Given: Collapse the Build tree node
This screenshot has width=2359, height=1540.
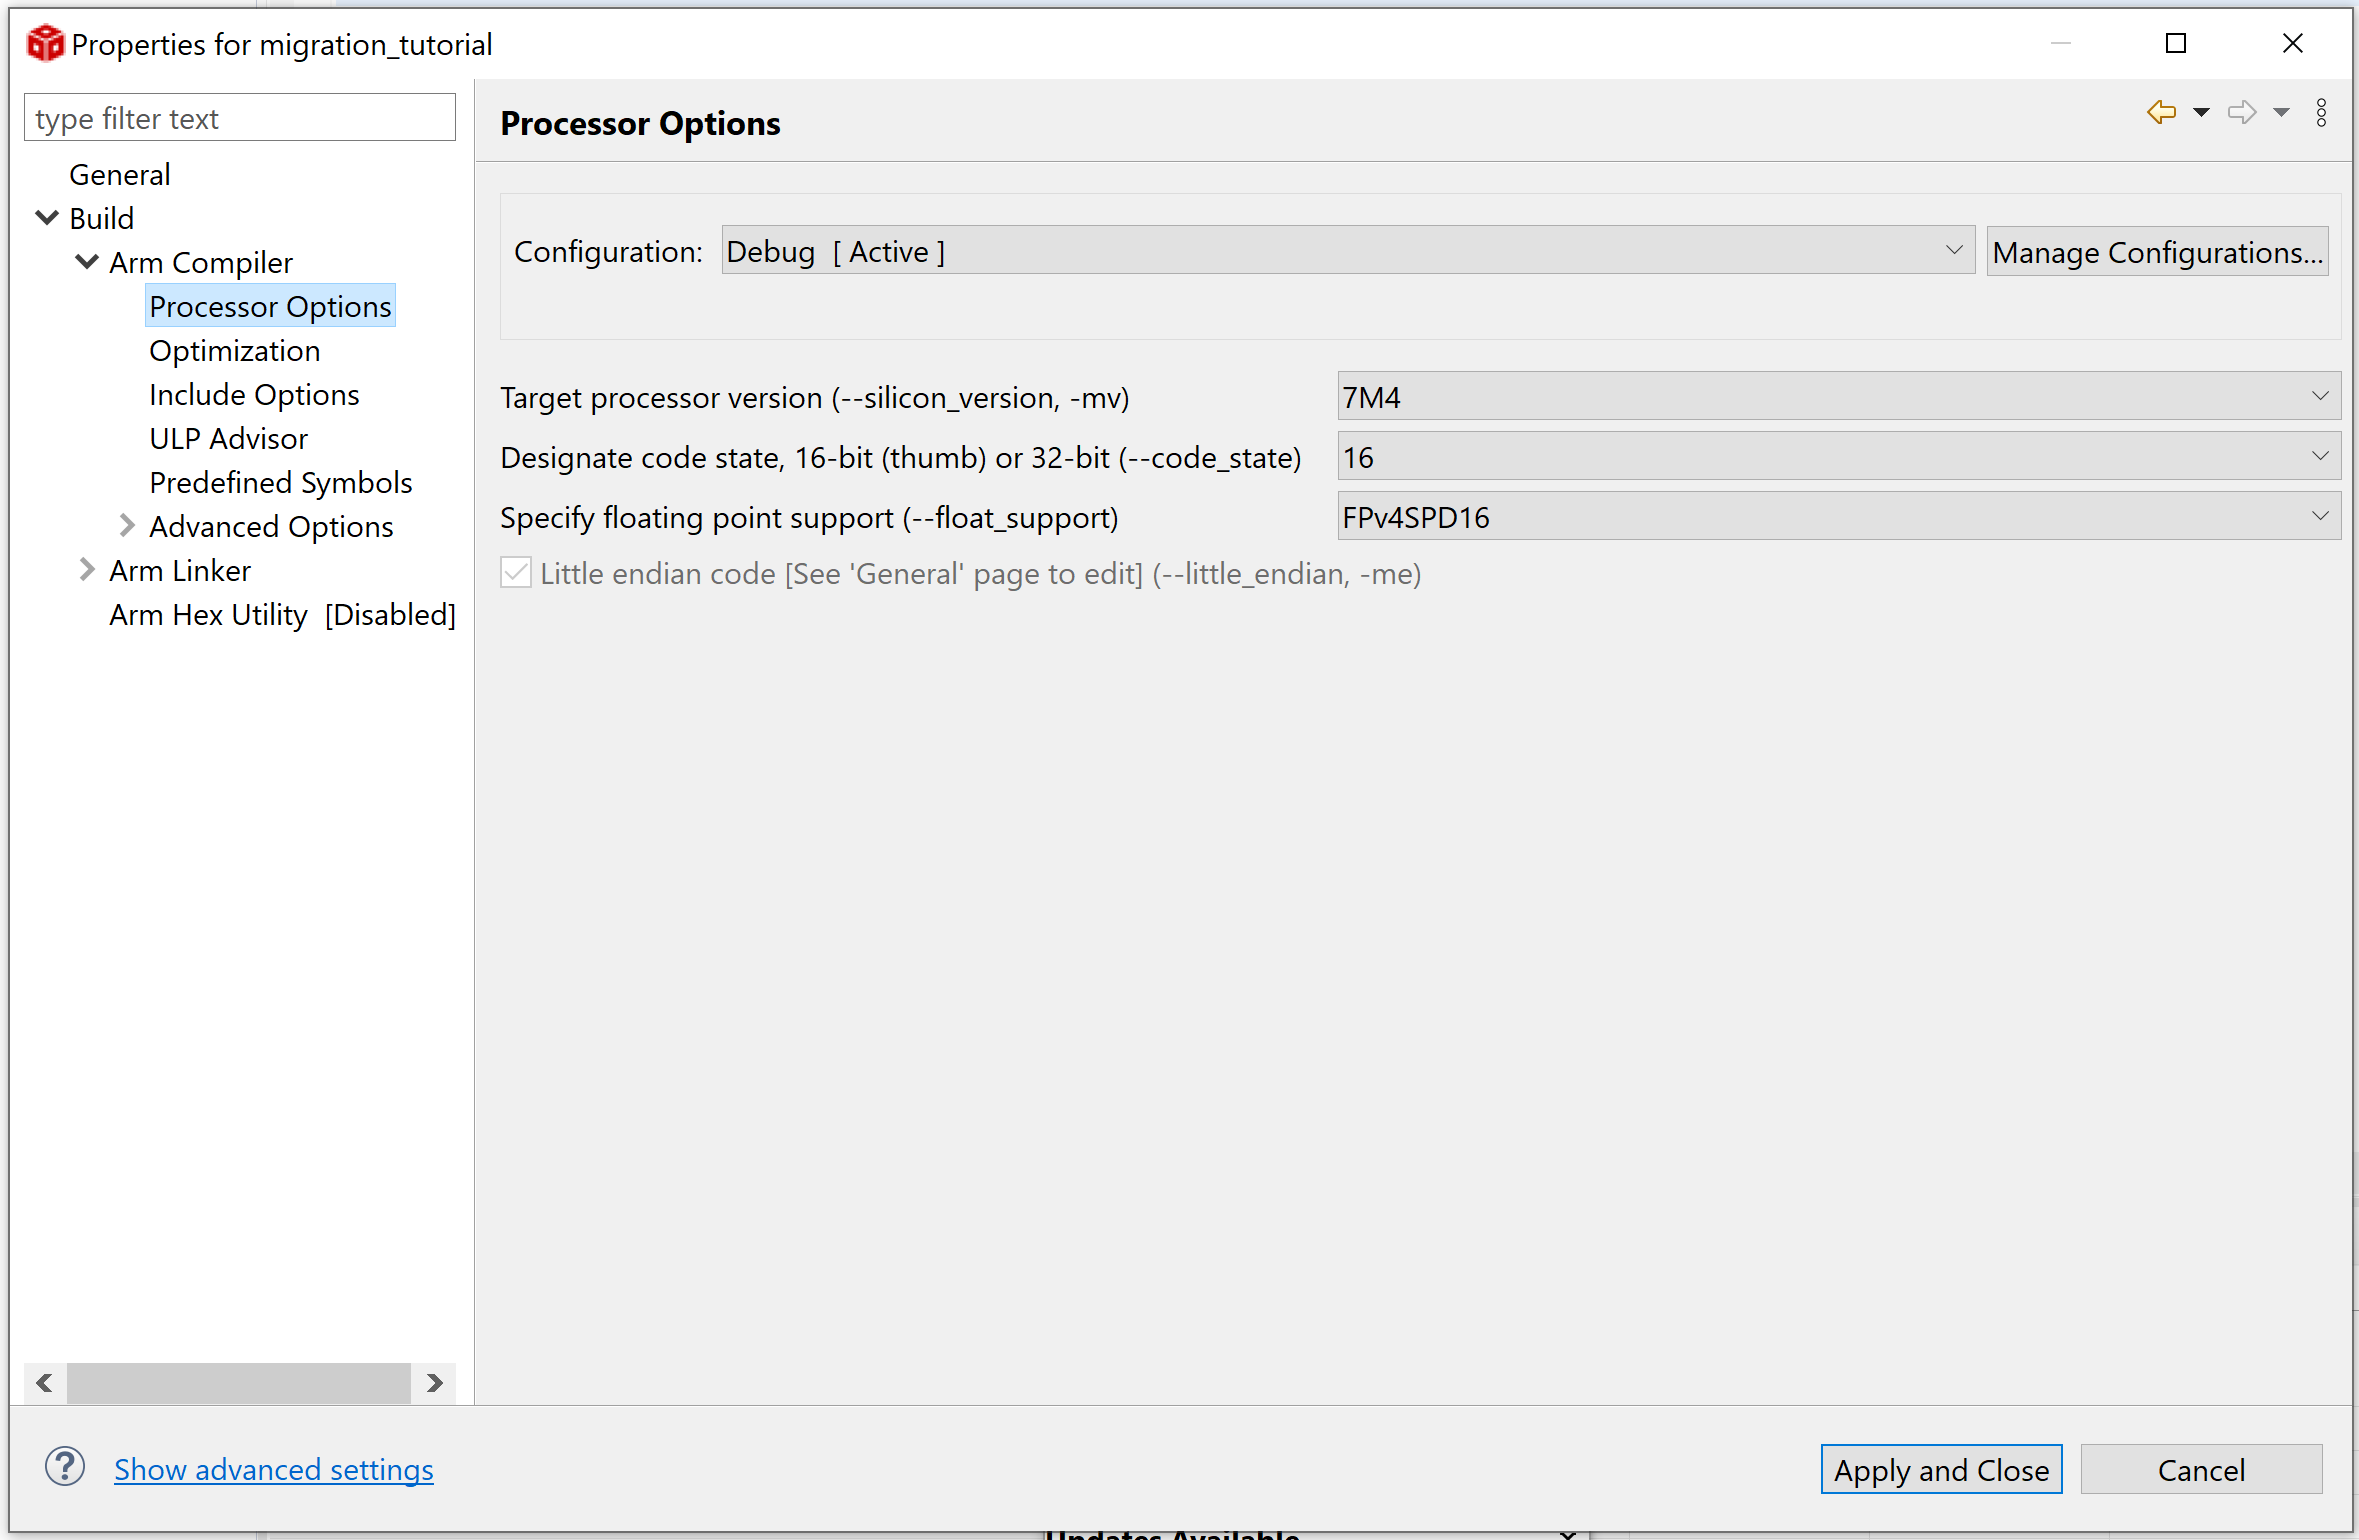Looking at the screenshot, I should 47,217.
